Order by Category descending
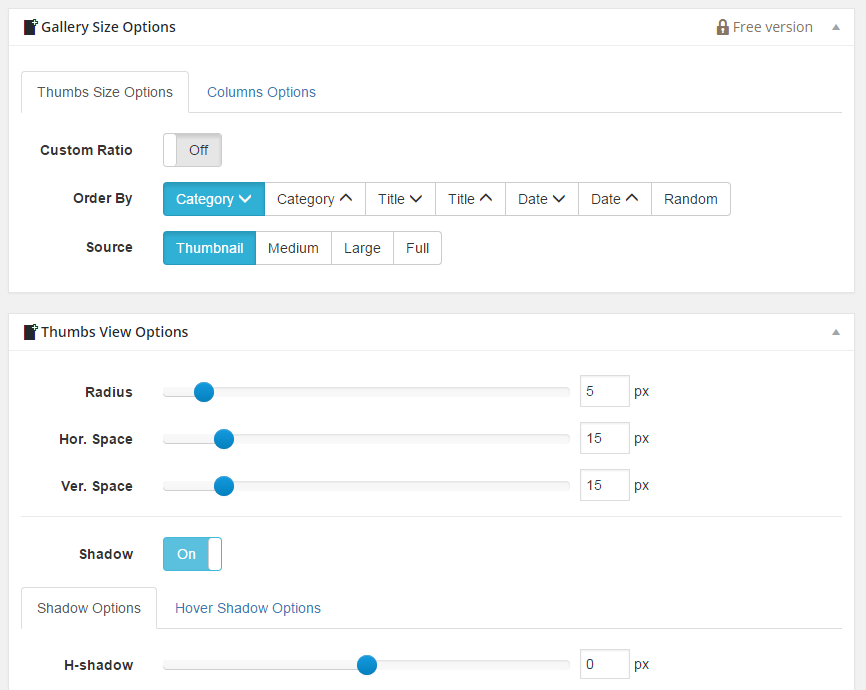Screen dimensions: 866x690 [x=214, y=199]
